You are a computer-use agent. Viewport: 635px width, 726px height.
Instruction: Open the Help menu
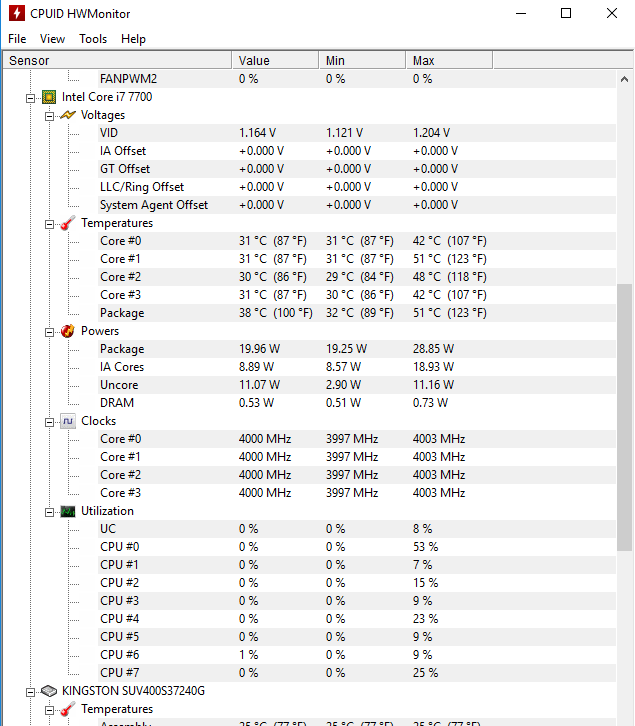[133, 39]
